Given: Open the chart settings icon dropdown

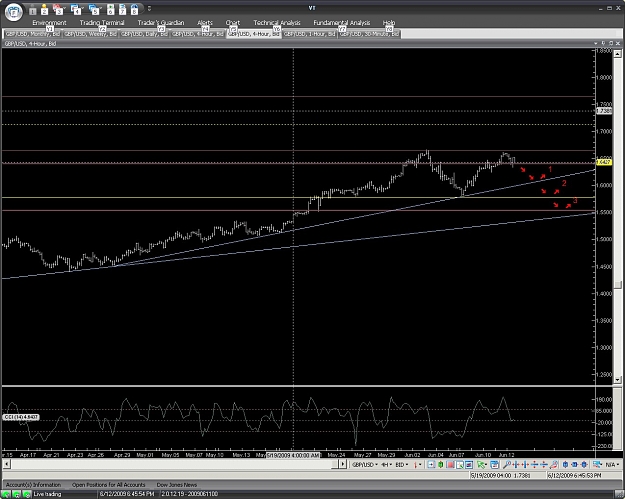Looking at the screenshot, I should pyautogui.click(x=597, y=465).
